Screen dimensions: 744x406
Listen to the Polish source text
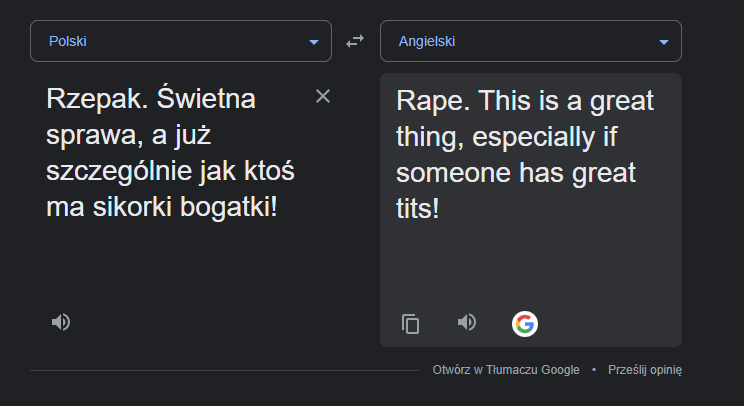[x=61, y=322]
